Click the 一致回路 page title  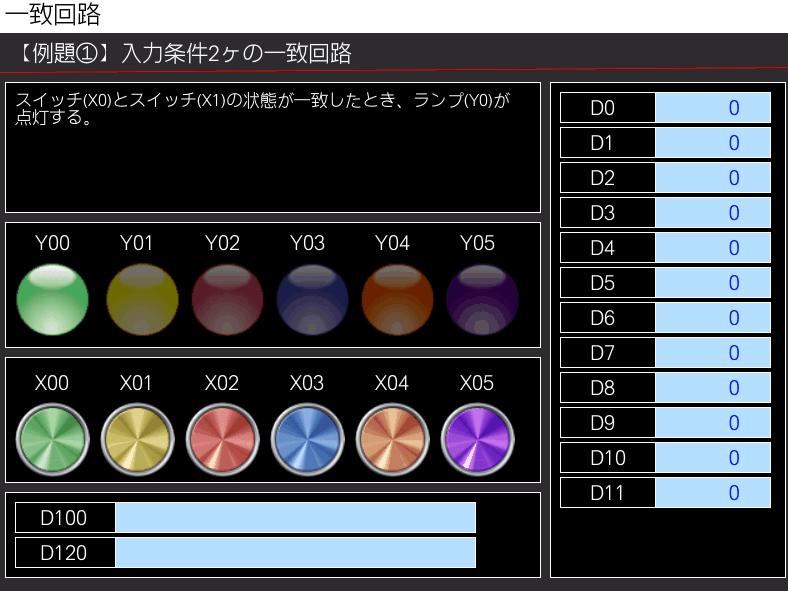pyautogui.click(x=53, y=14)
